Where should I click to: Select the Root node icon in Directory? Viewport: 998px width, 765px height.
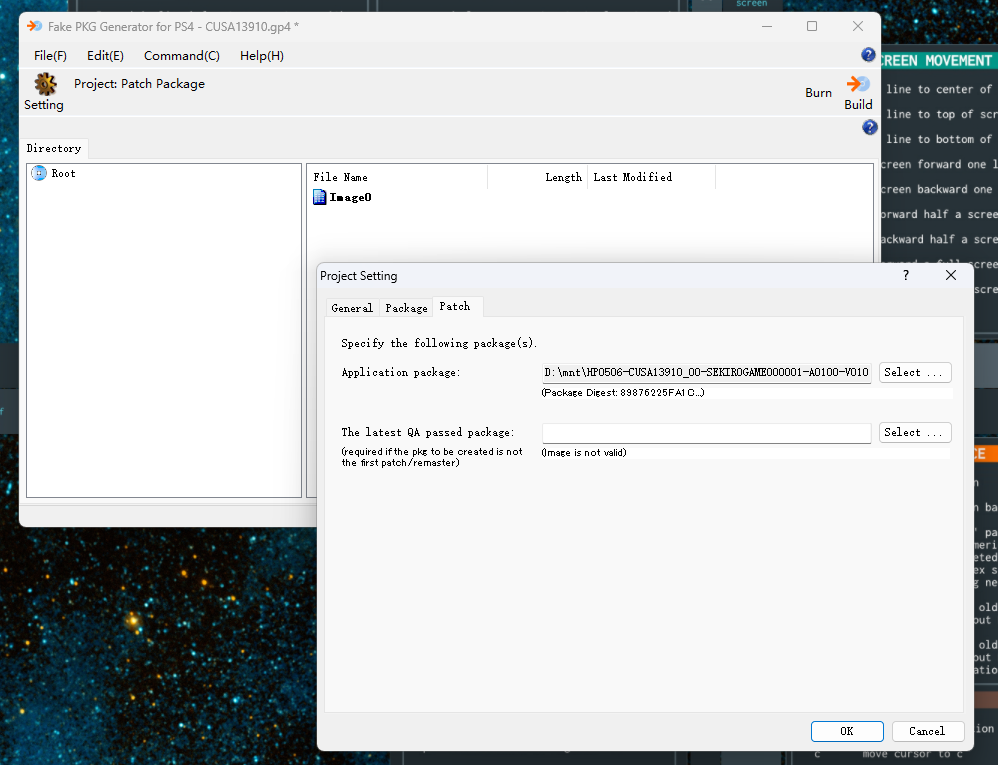(39, 174)
